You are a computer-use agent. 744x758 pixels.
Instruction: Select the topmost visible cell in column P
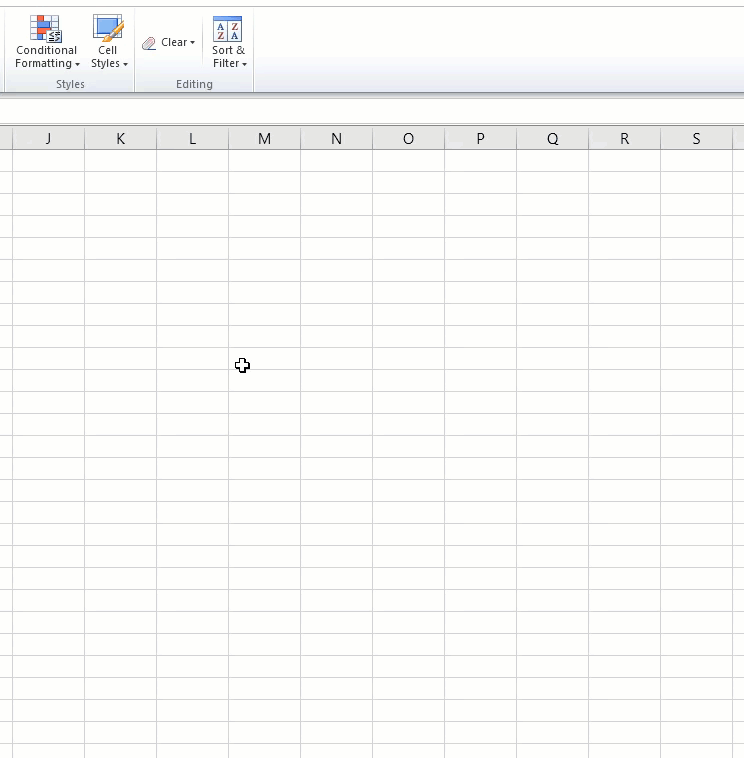(480, 160)
